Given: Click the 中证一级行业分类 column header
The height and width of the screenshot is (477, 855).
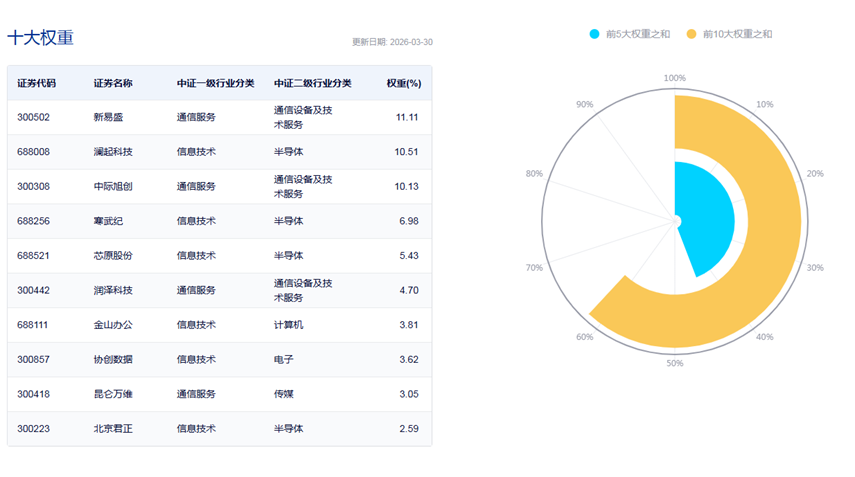Looking at the screenshot, I should pyautogui.click(x=215, y=83).
